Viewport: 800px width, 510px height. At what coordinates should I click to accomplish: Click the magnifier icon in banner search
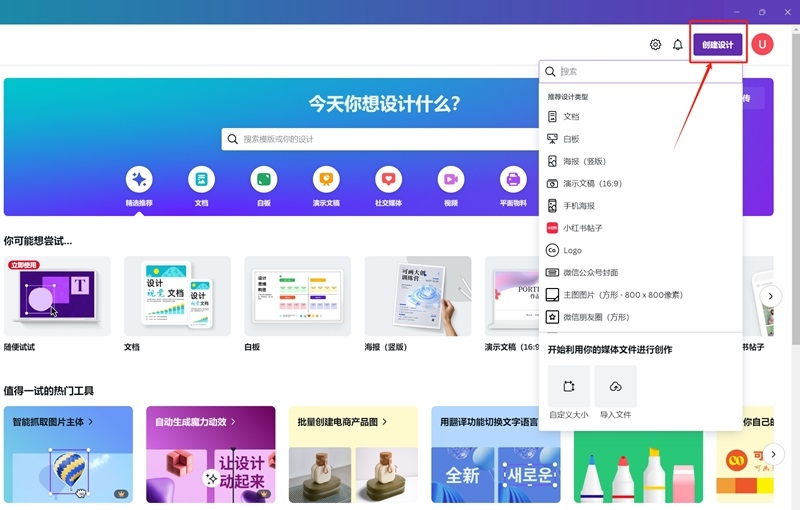coord(233,139)
